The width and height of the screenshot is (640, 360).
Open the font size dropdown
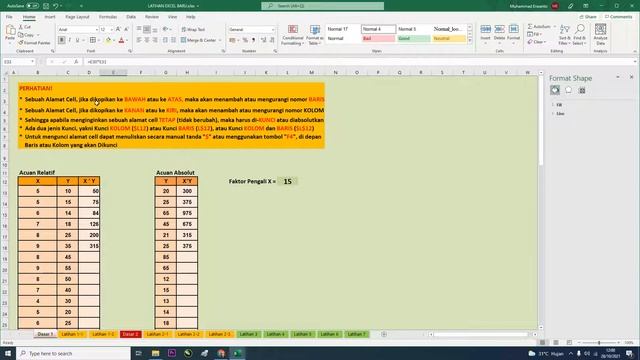[111, 30]
